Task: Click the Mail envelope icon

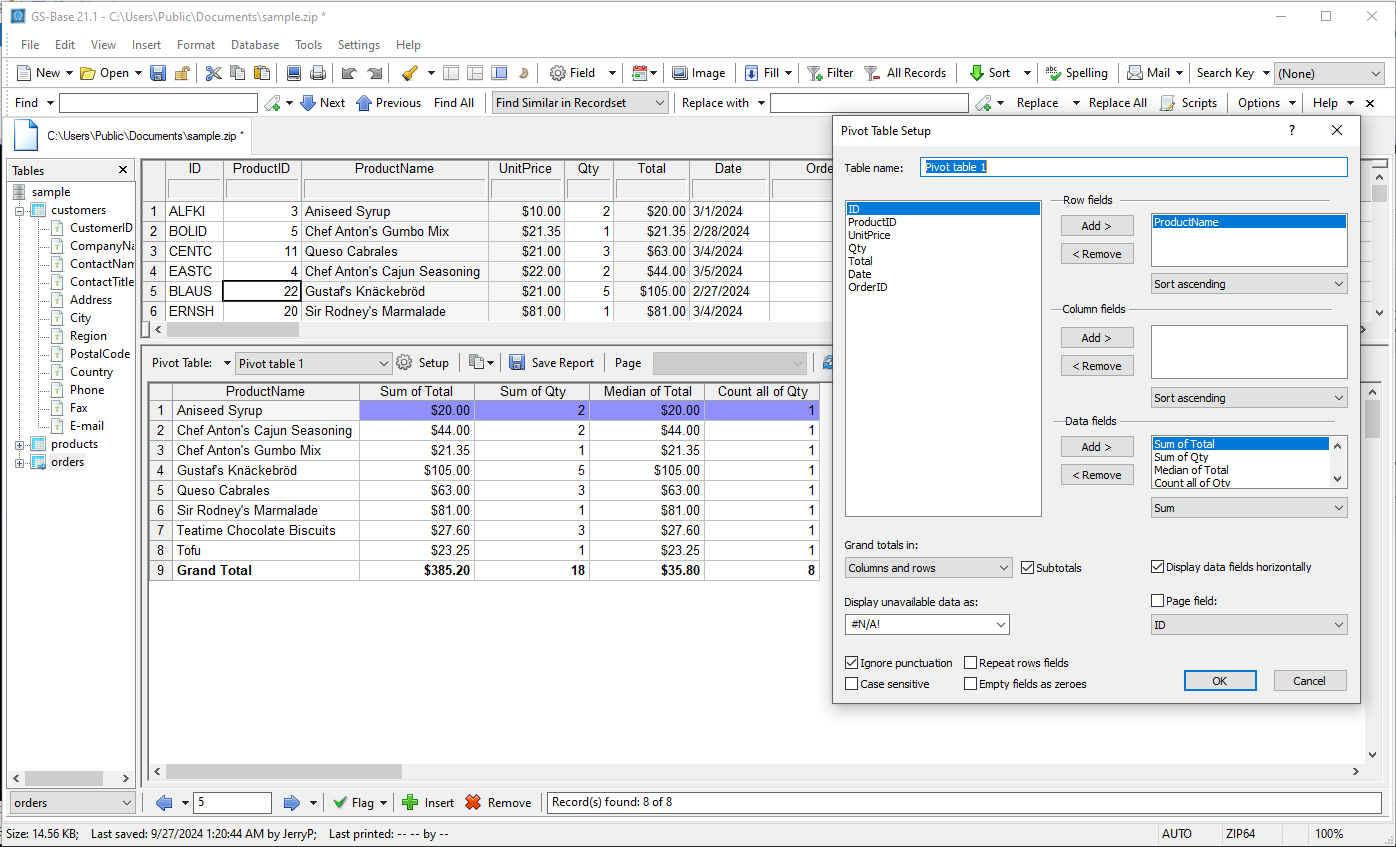Action: [1135, 73]
